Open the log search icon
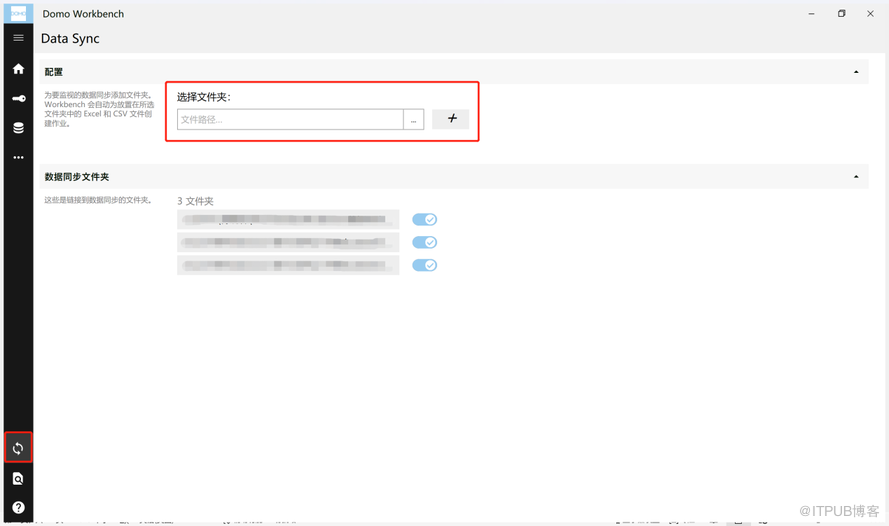Screen dimensions: 889x526 click(x=18, y=479)
